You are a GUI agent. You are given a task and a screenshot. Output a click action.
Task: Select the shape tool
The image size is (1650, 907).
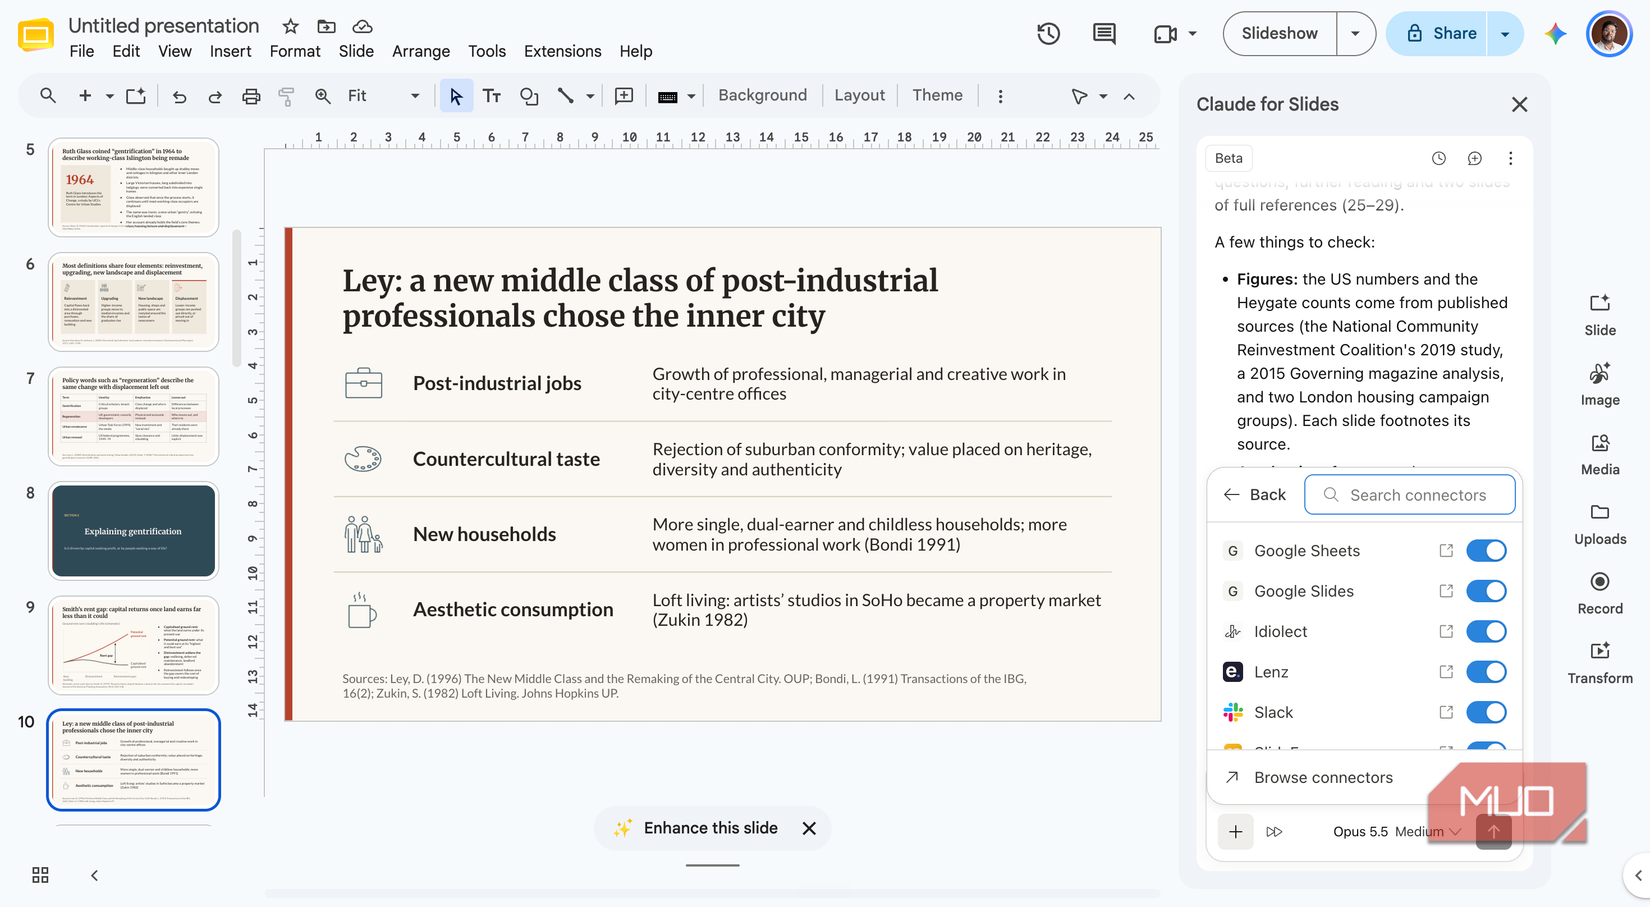pyautogui.click(x=529, y=96)
